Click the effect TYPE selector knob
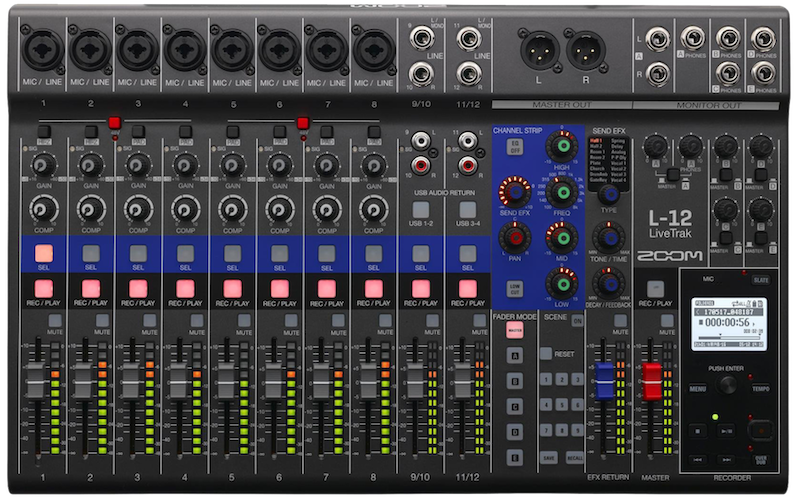Viewport: 800px width, 499px height. tap(609, 194)
